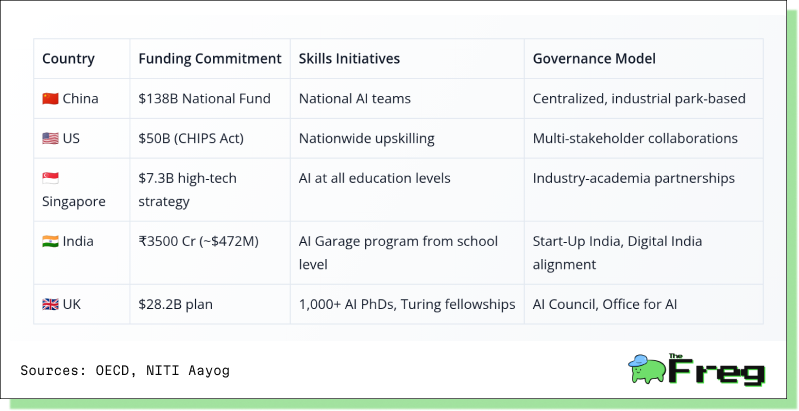Click the ₹3500 Cr funding cell

[x=210, y=253]
